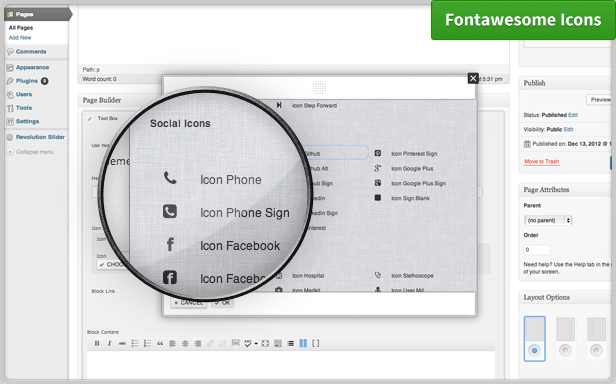Grab the dotted drag handle atop the dialog
The height and width of the screenshot is (384, 616).
click(x=319, y=87)
